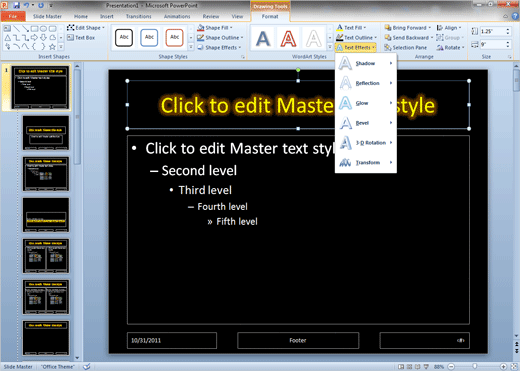Screen dimensions: 520x371
Task: Open the Selection Pane
Action: pyautogui.click(x=405, y=48)
